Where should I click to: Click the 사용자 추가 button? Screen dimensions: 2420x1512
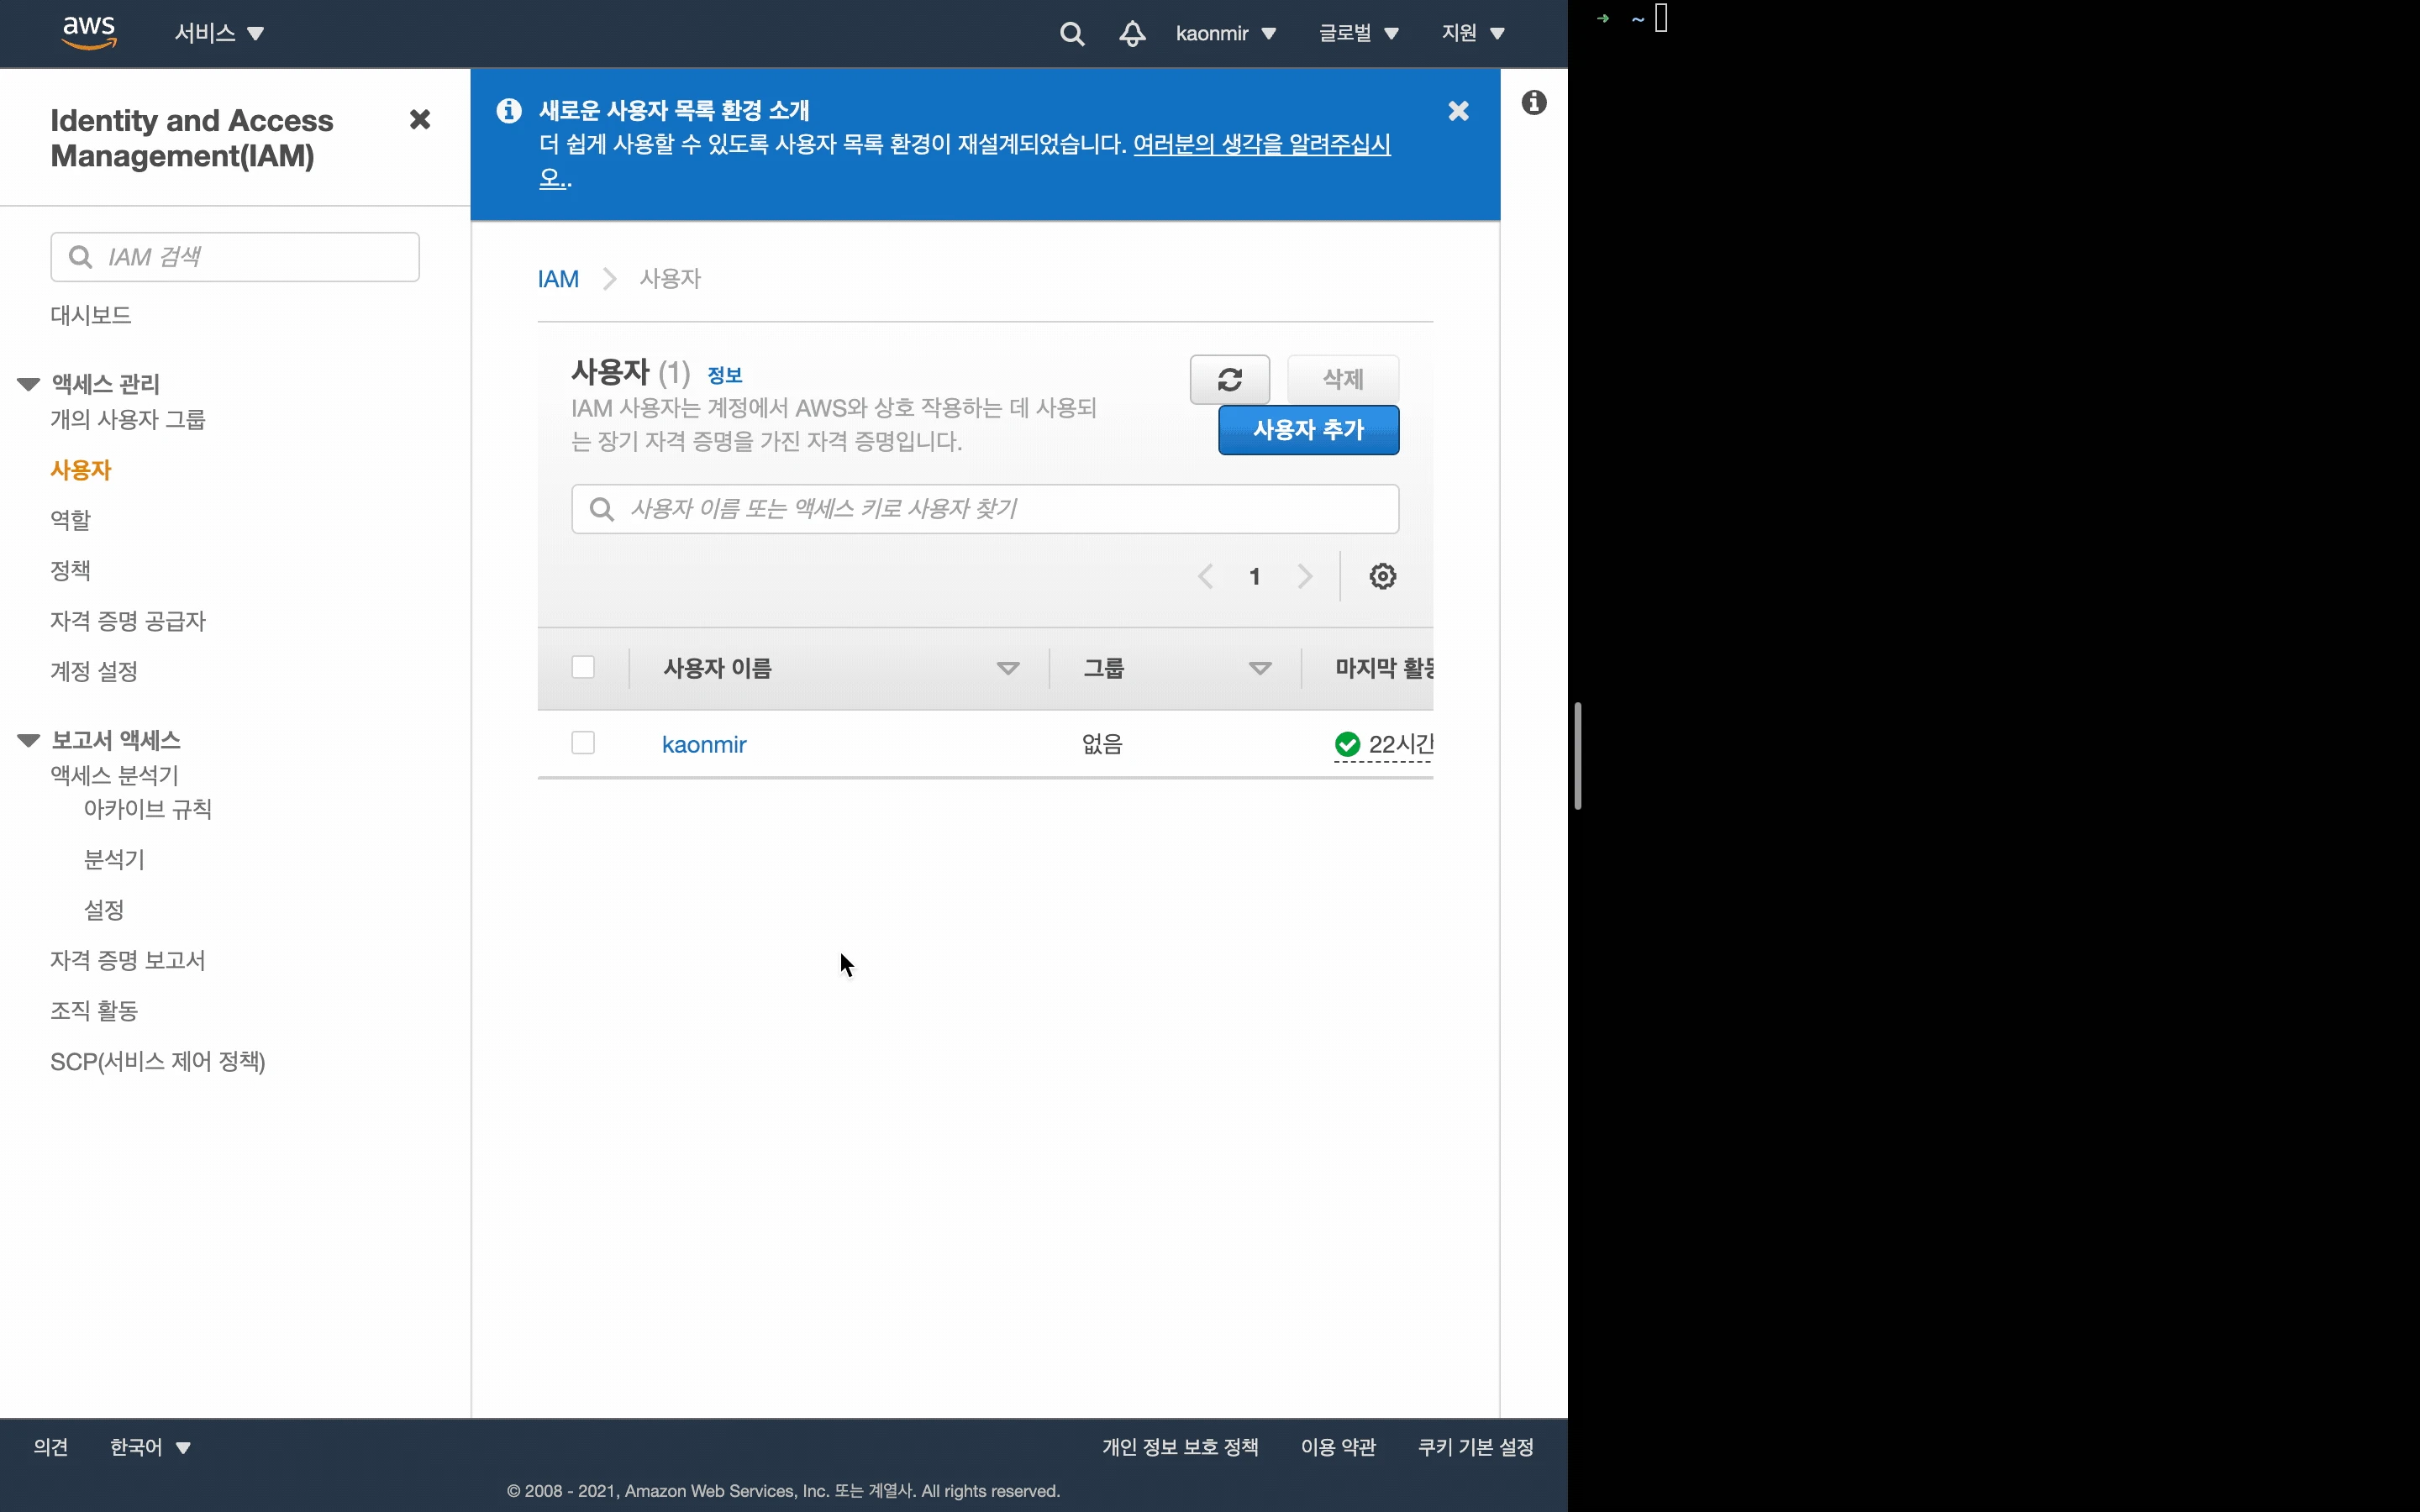click(1308, 430)
